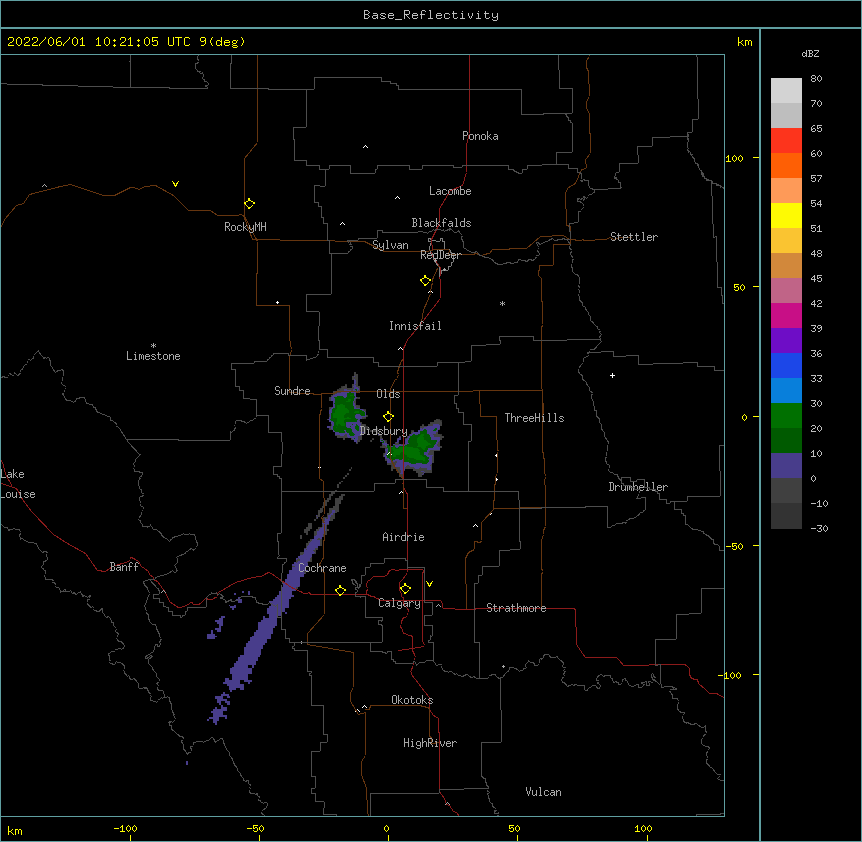Screen dimensions: 862x842
Task: Select the yellow 54 dBZ color swatch
Action: pyautogui.click(x=786, y=215)
